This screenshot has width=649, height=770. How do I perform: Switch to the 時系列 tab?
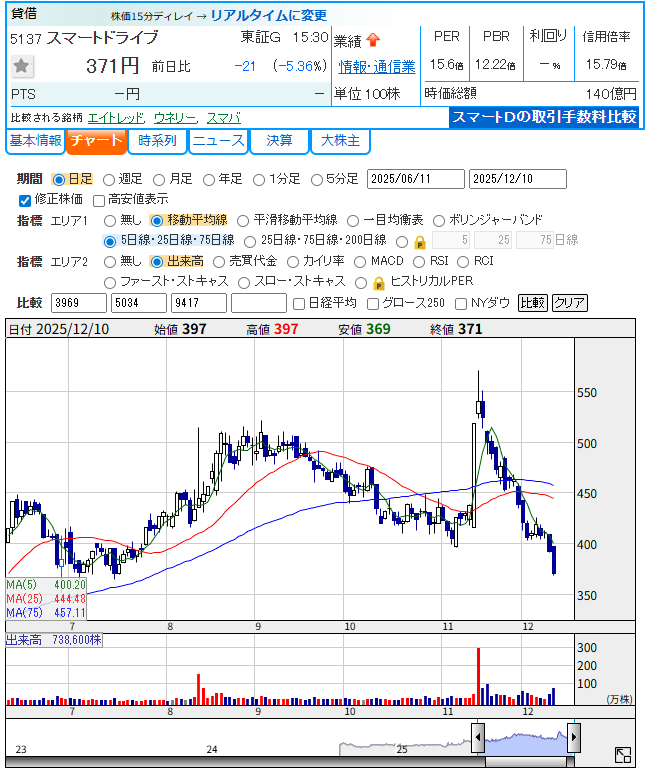[x=157, y=141]
